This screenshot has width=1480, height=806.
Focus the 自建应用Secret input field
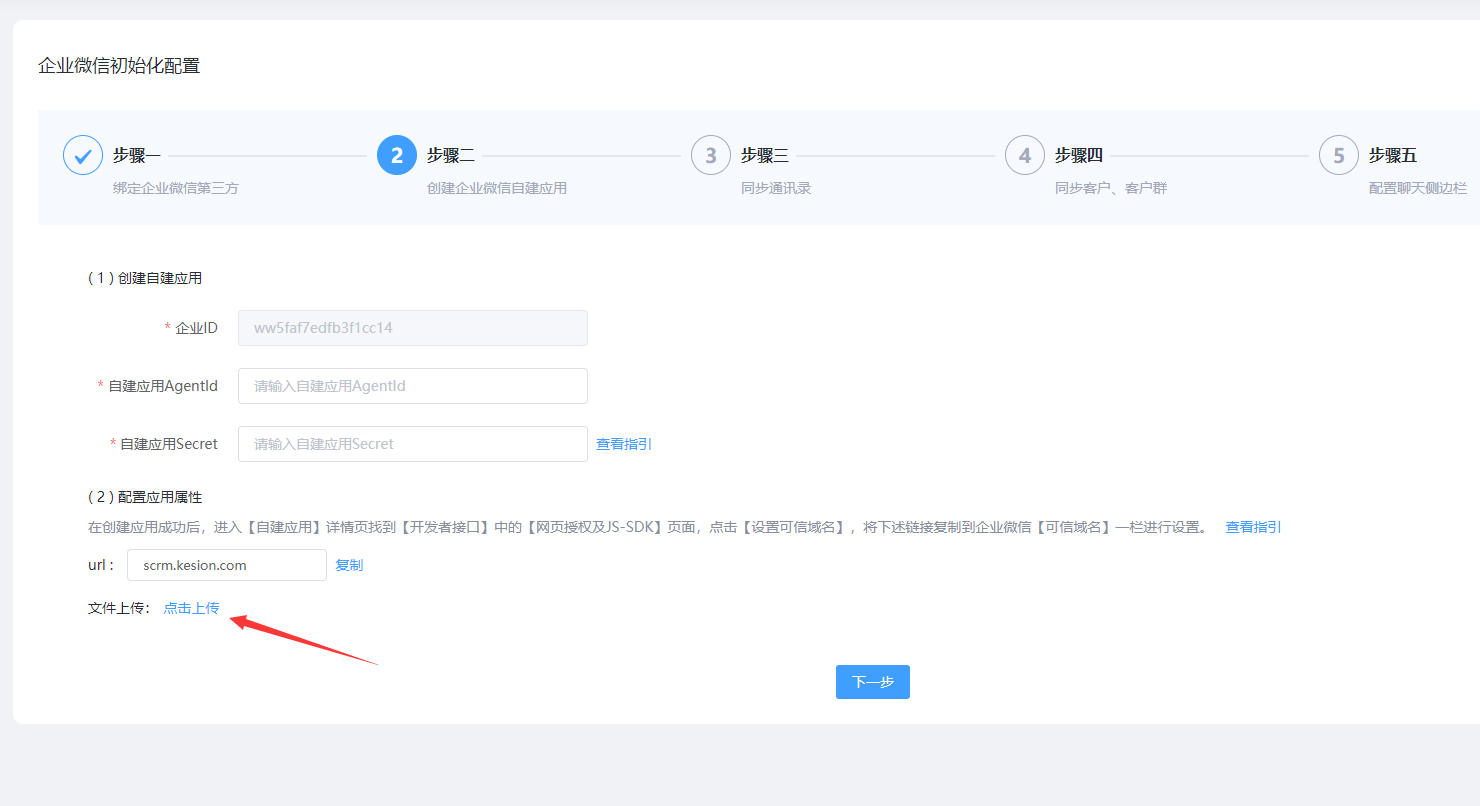[412, 444]
